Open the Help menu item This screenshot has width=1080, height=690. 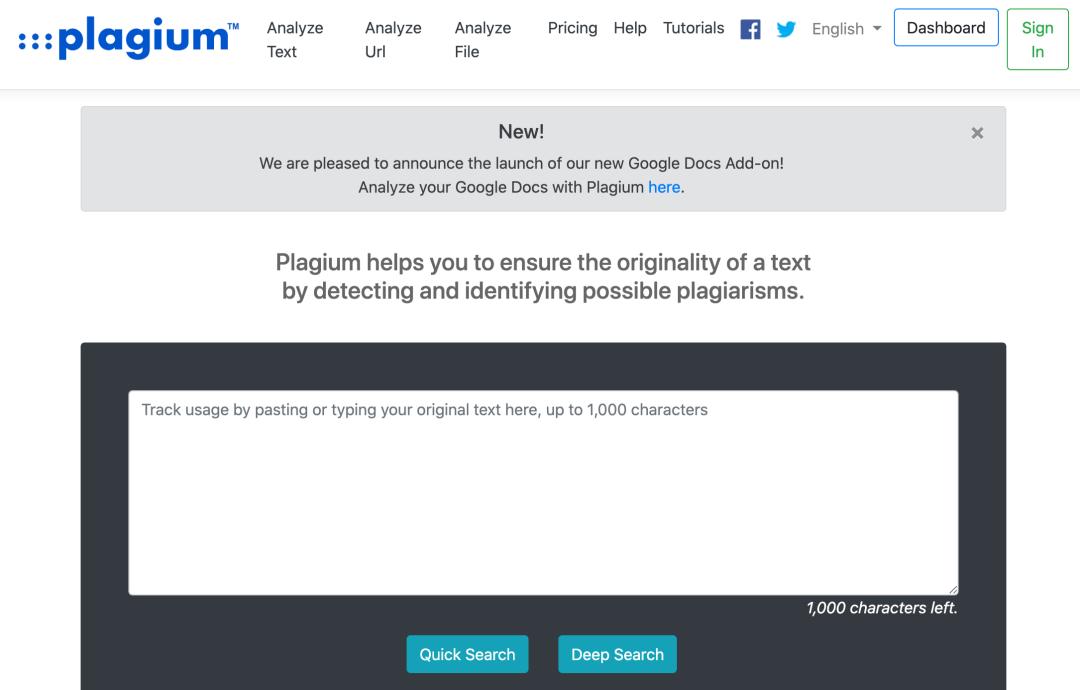[x=630, y=28]
